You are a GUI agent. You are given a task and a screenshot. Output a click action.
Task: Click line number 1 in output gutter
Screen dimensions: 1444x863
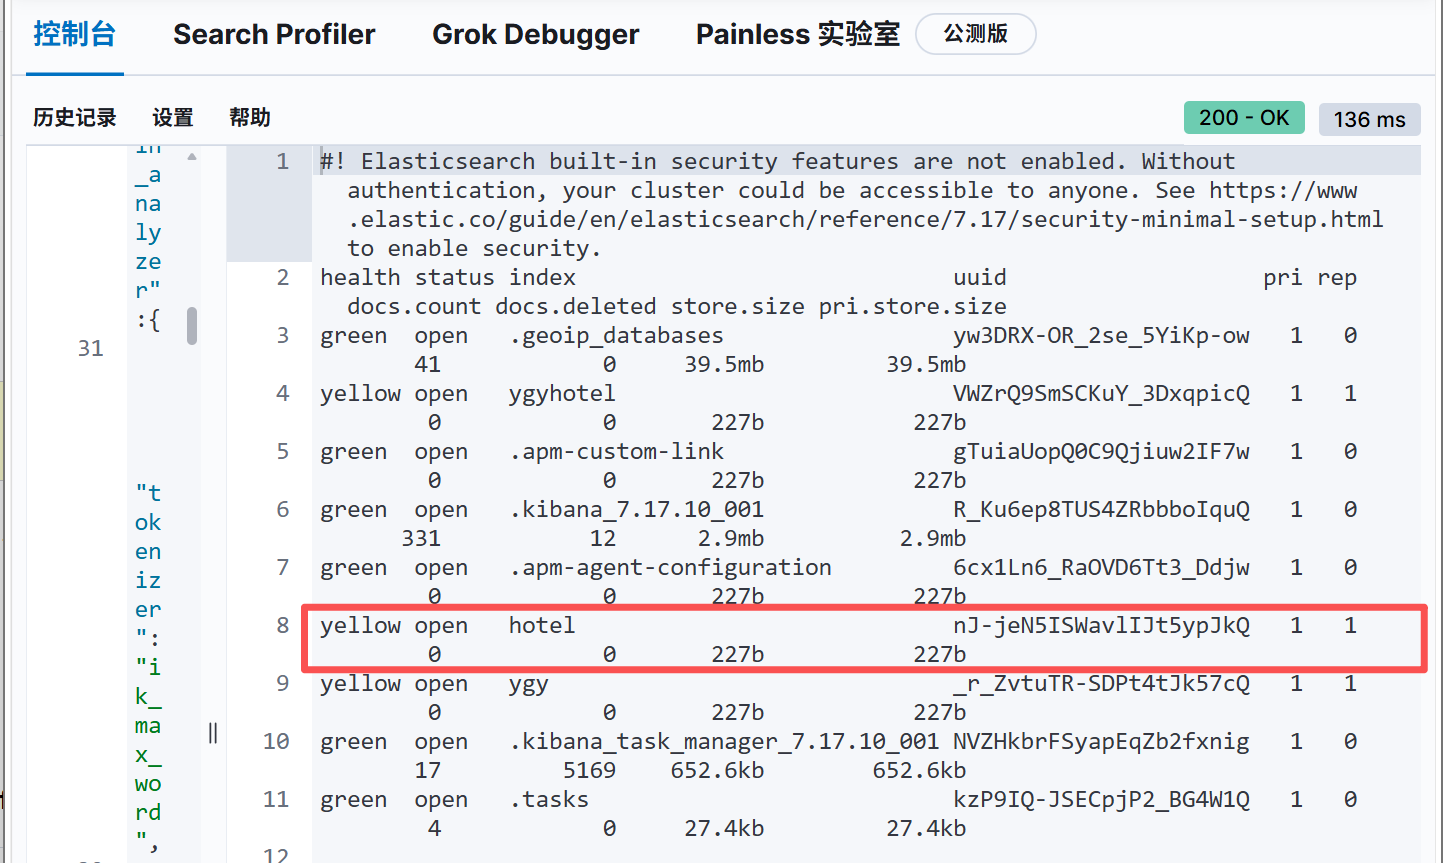tap(283, 161)
